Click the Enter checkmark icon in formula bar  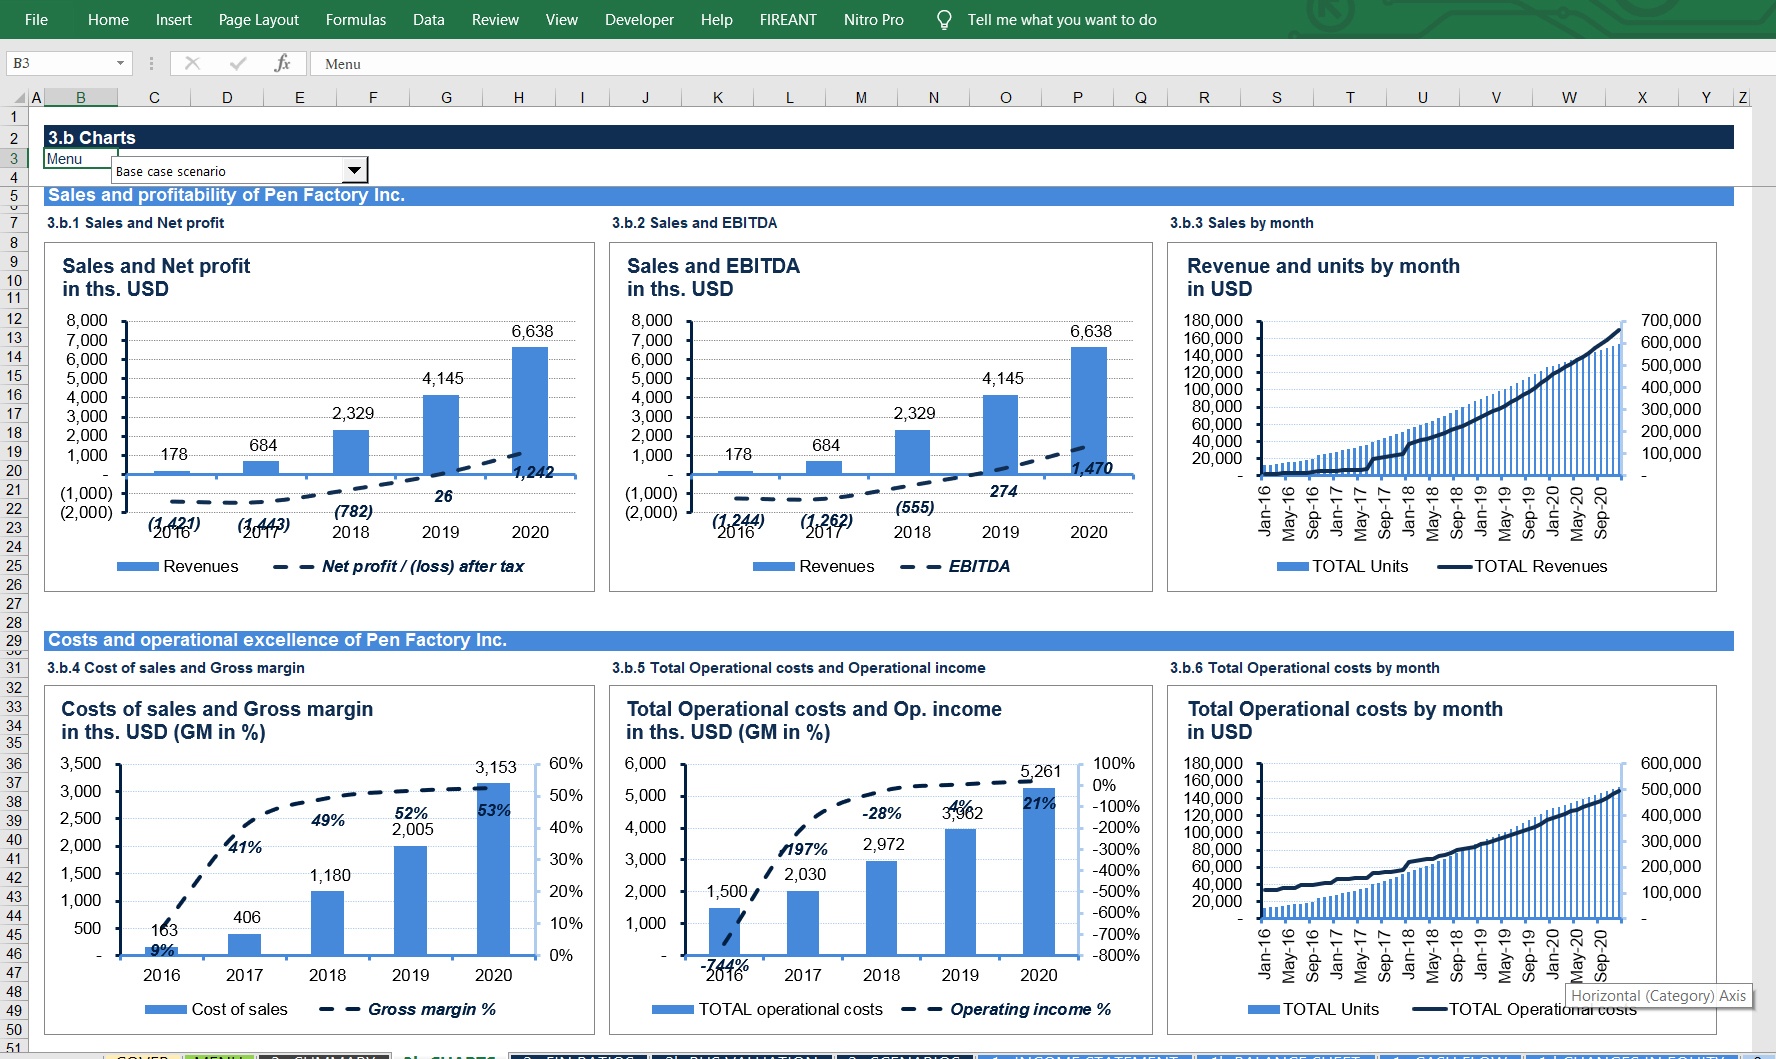point(237,63)
